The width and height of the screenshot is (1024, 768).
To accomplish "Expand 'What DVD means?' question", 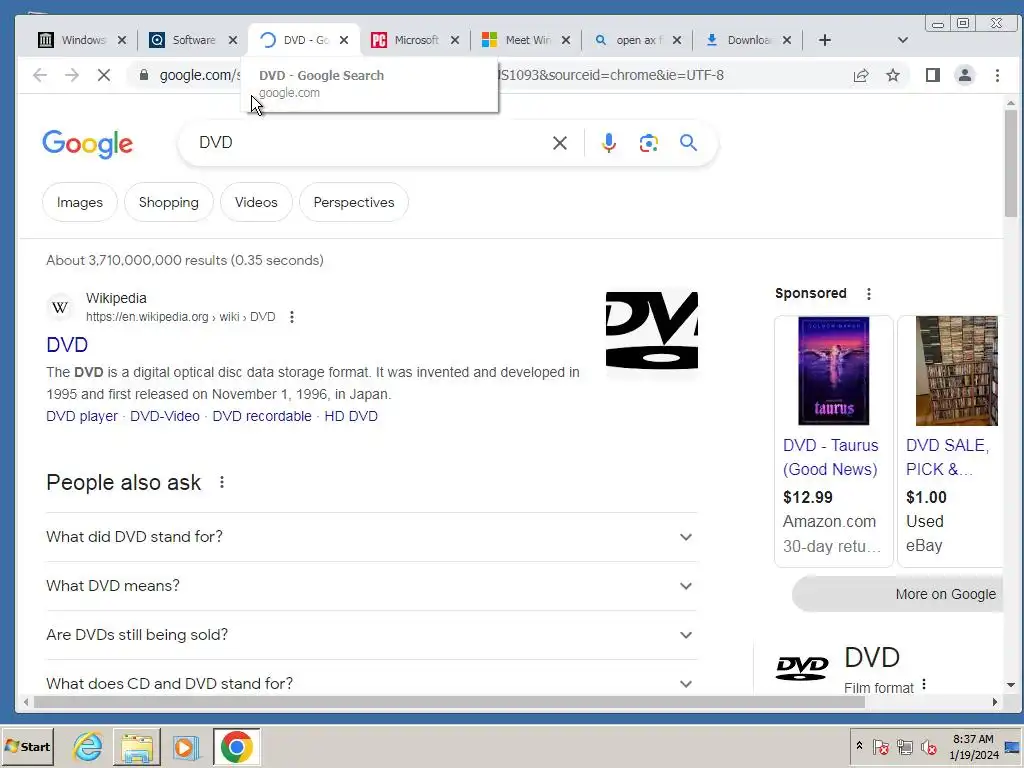I will pyautogui.click(x=372, y=586).
